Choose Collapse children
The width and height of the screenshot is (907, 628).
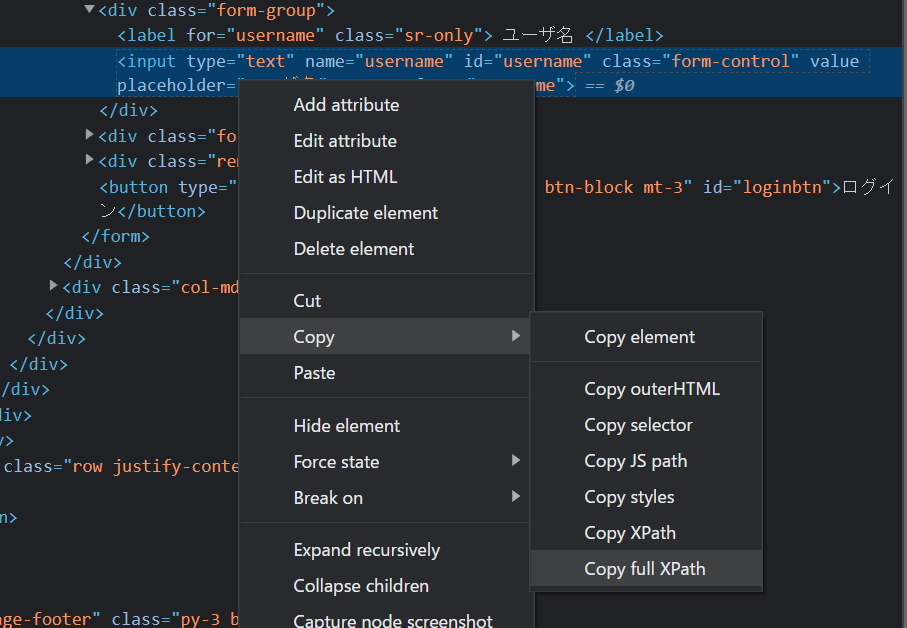click(x=361, y=586)
